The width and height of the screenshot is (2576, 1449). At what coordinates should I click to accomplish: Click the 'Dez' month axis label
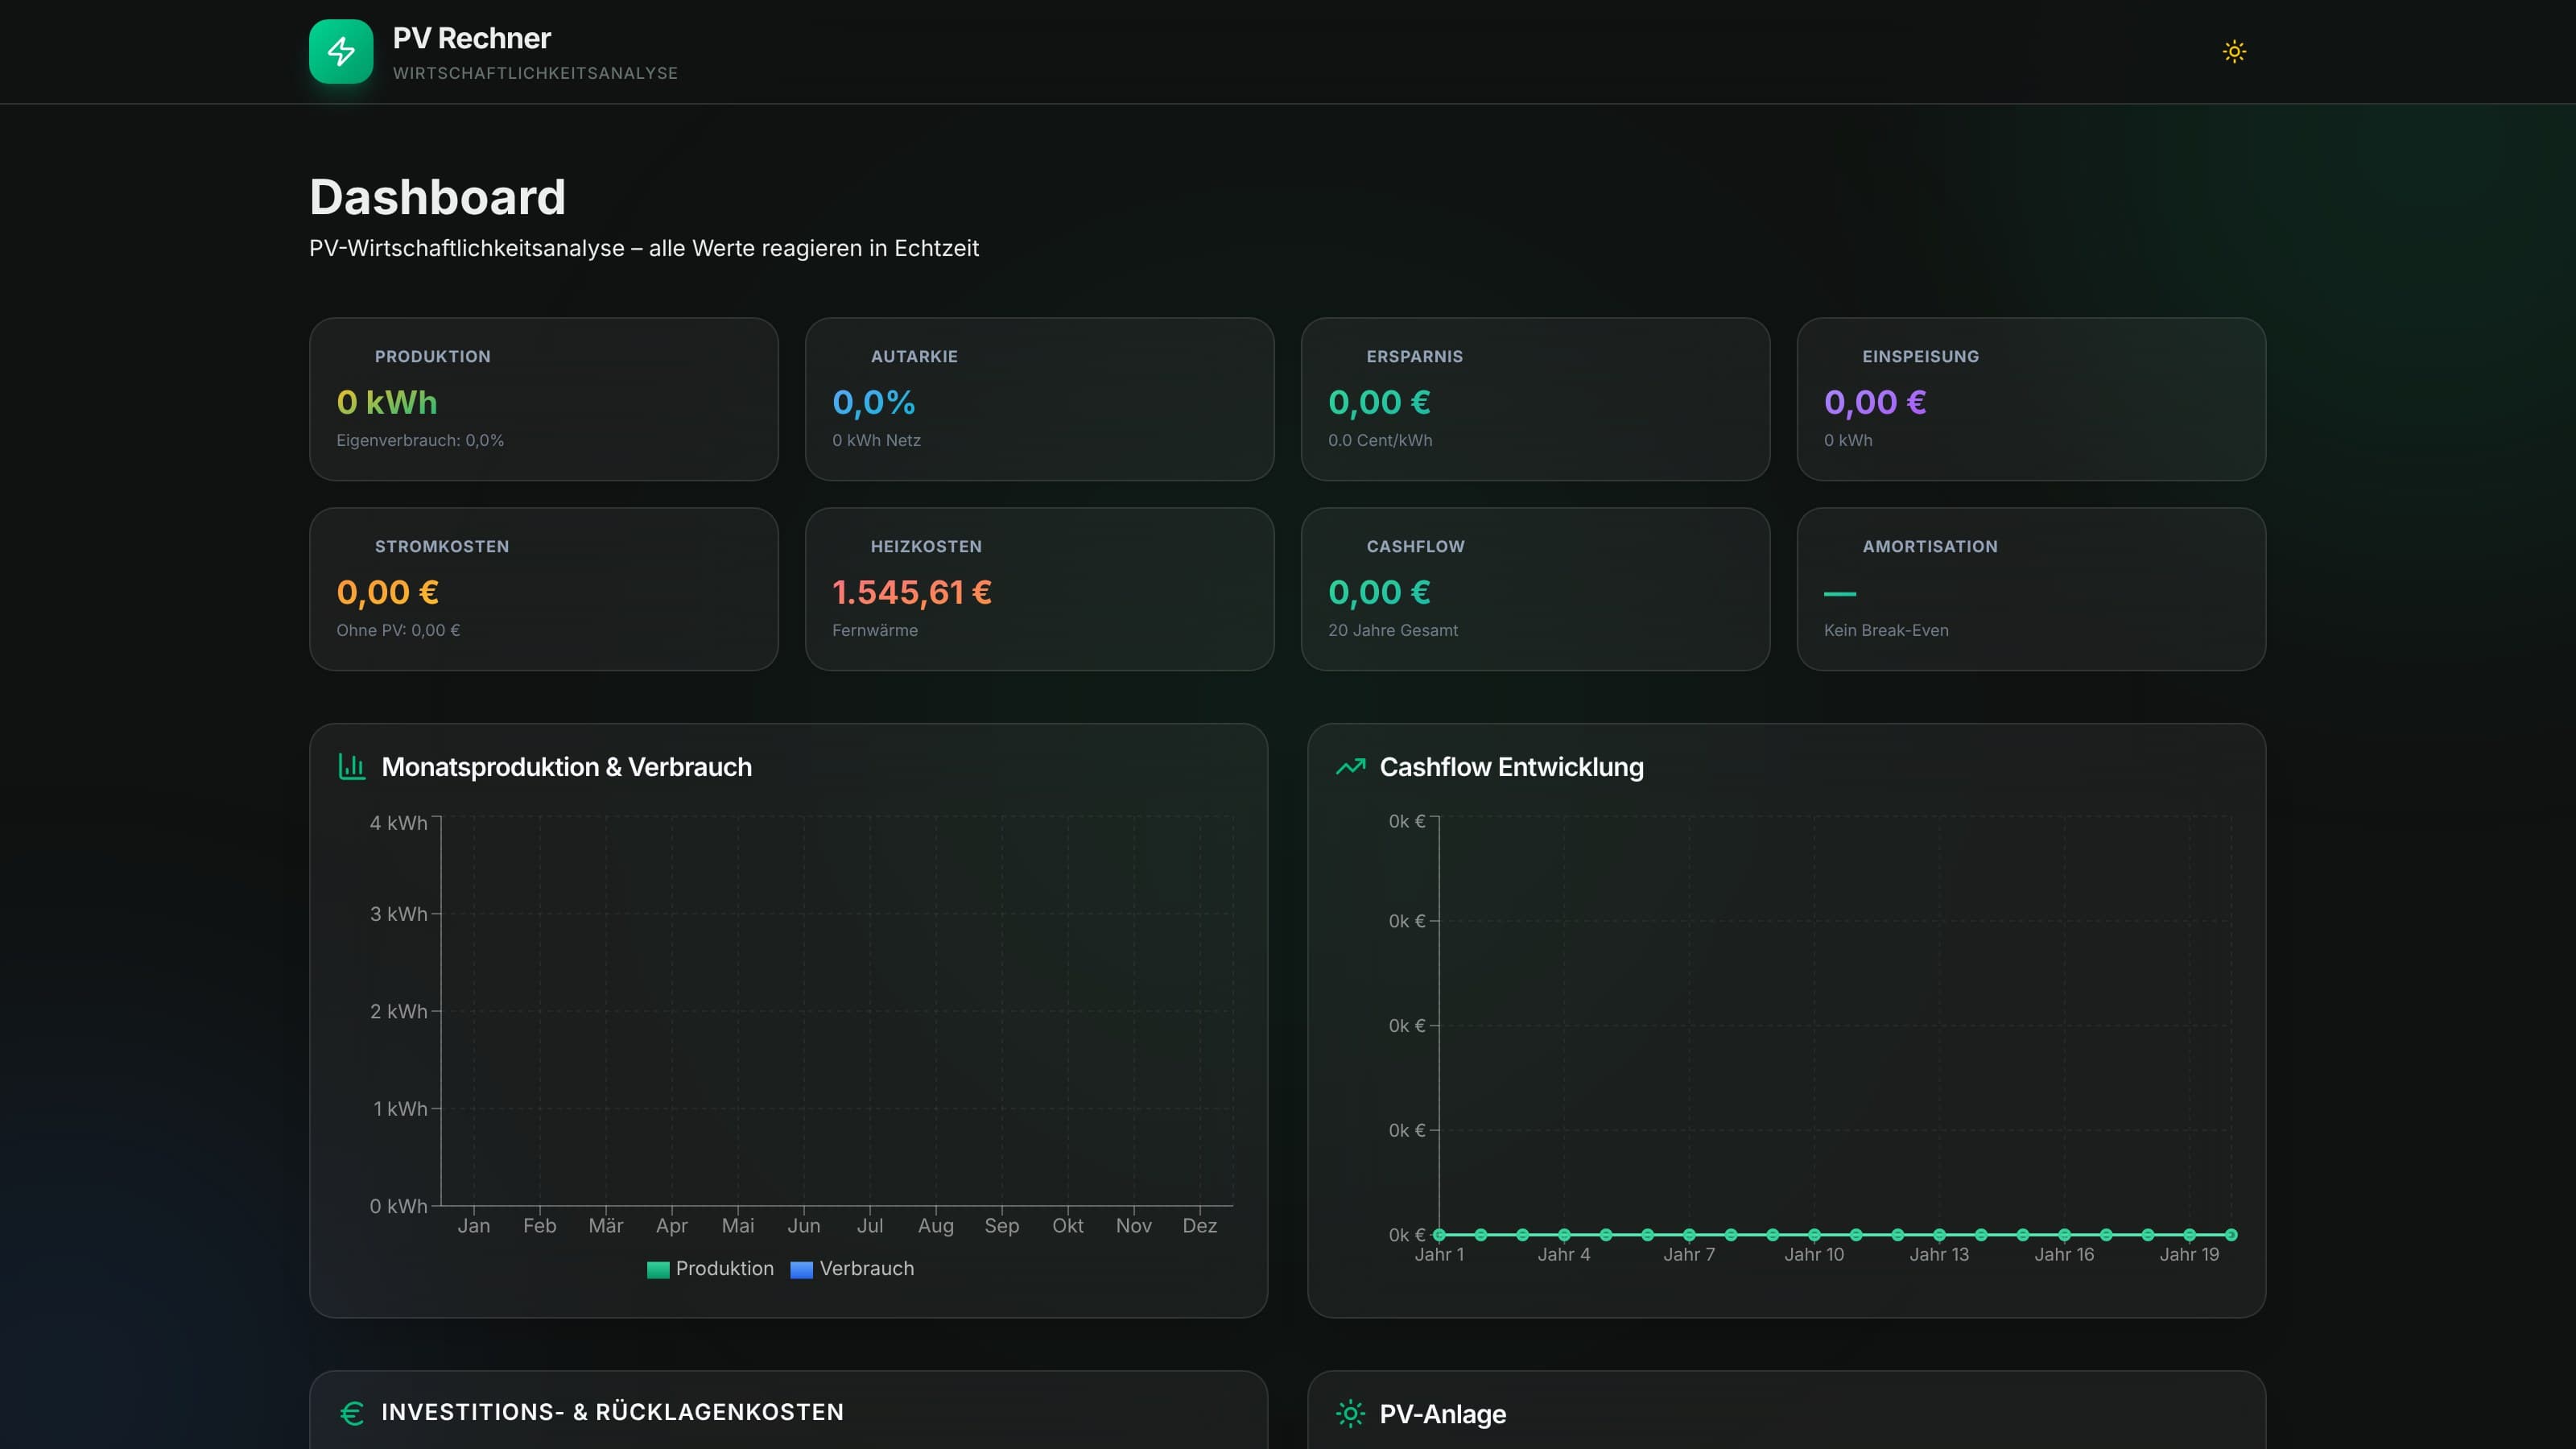(1199, 1225)
